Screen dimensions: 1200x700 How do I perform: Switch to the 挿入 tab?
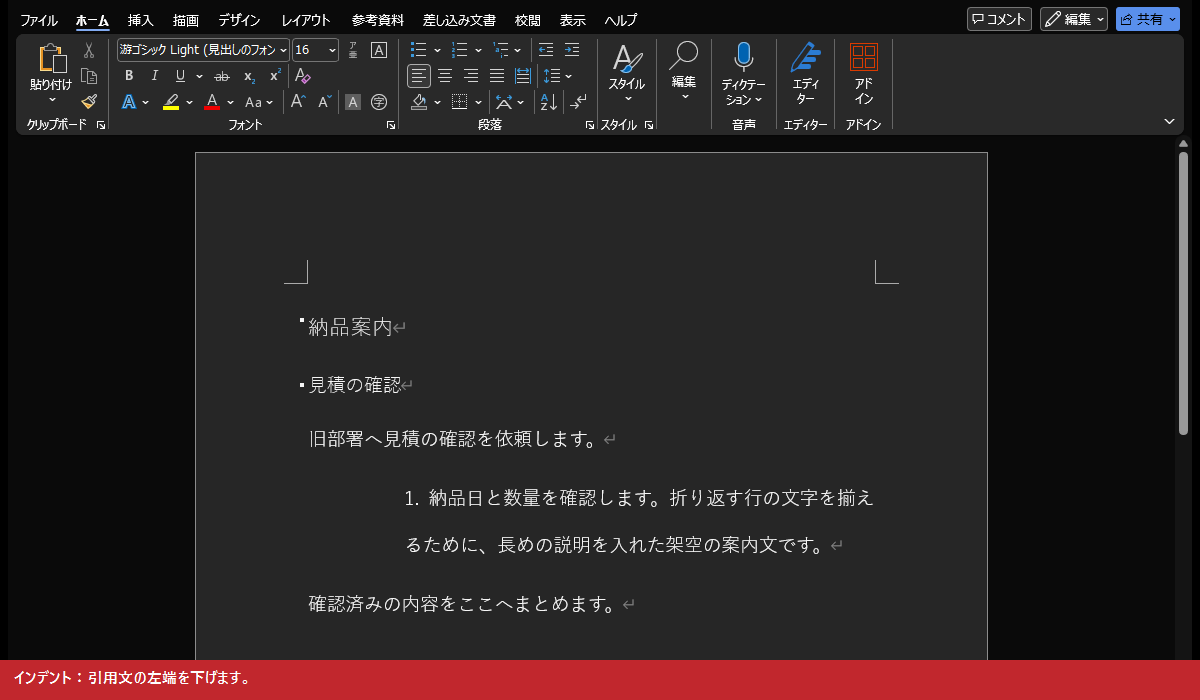coord(141,20)
